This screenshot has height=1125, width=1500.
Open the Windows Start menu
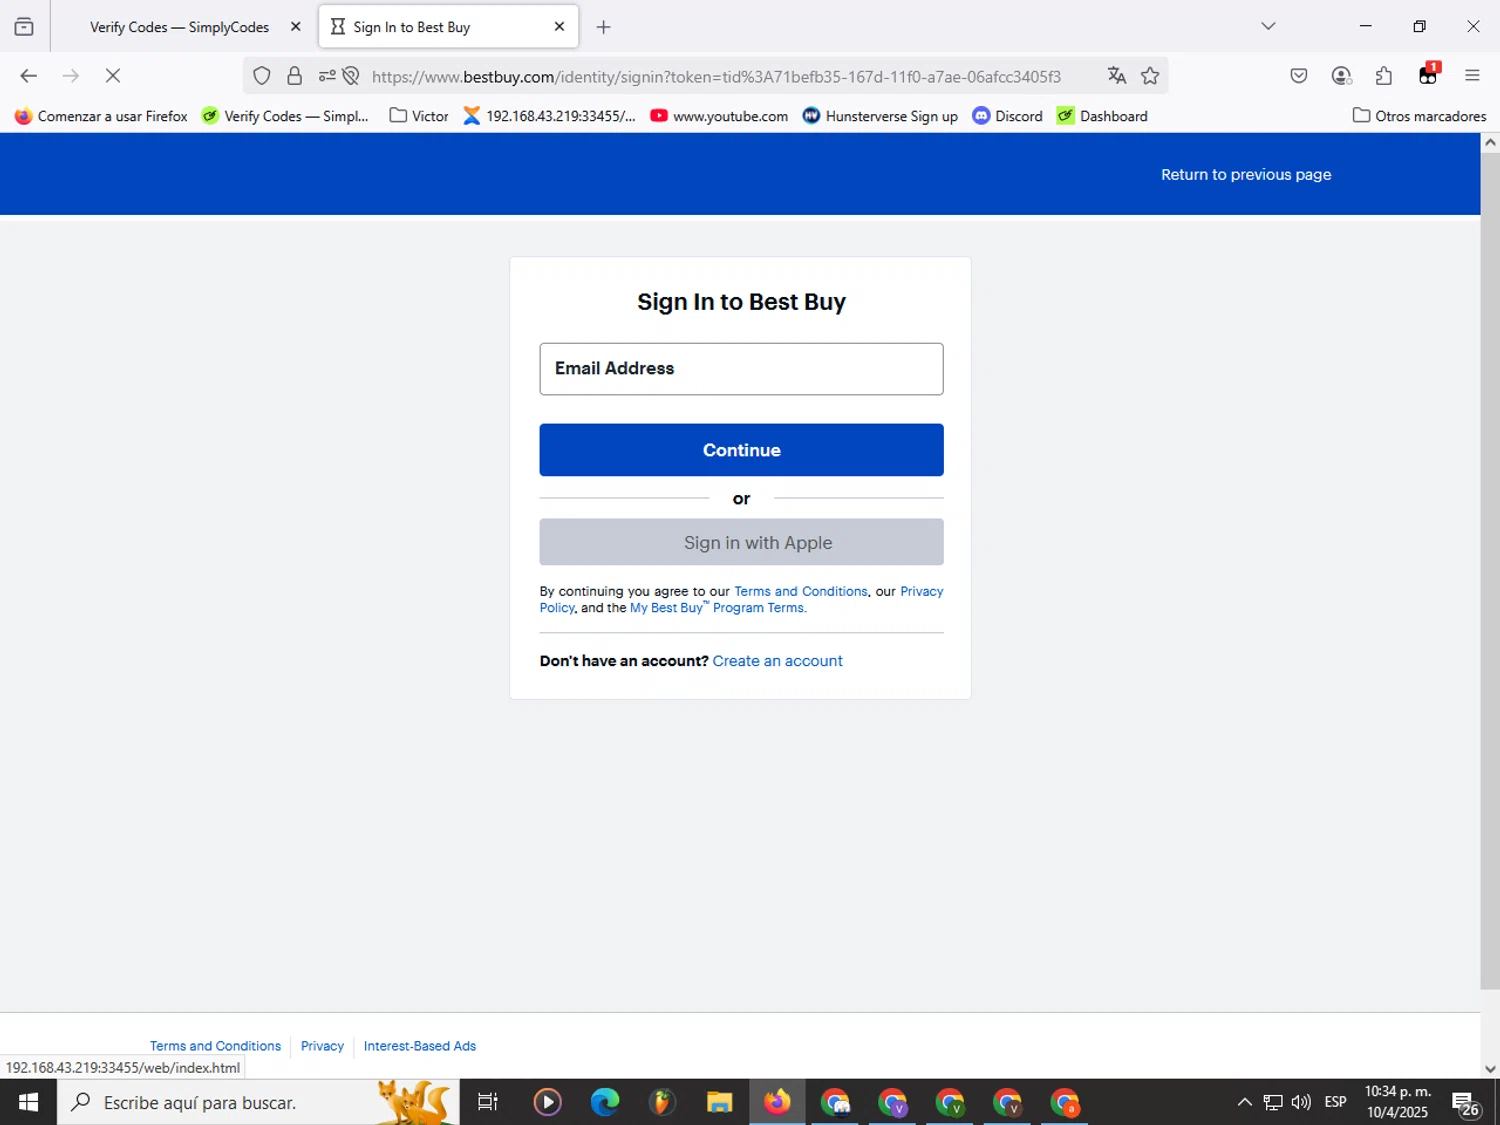pyautogui.click(x=28, y=1102)
